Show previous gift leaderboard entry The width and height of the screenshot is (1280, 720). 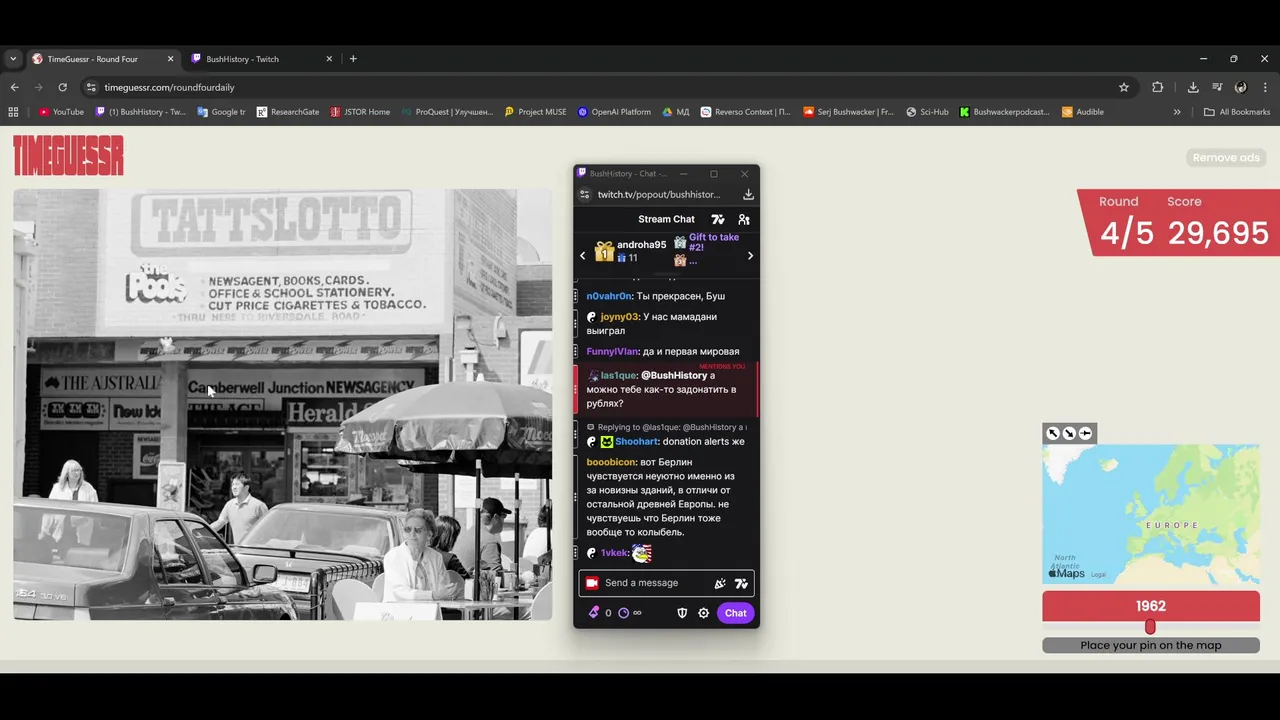point(583,256)
